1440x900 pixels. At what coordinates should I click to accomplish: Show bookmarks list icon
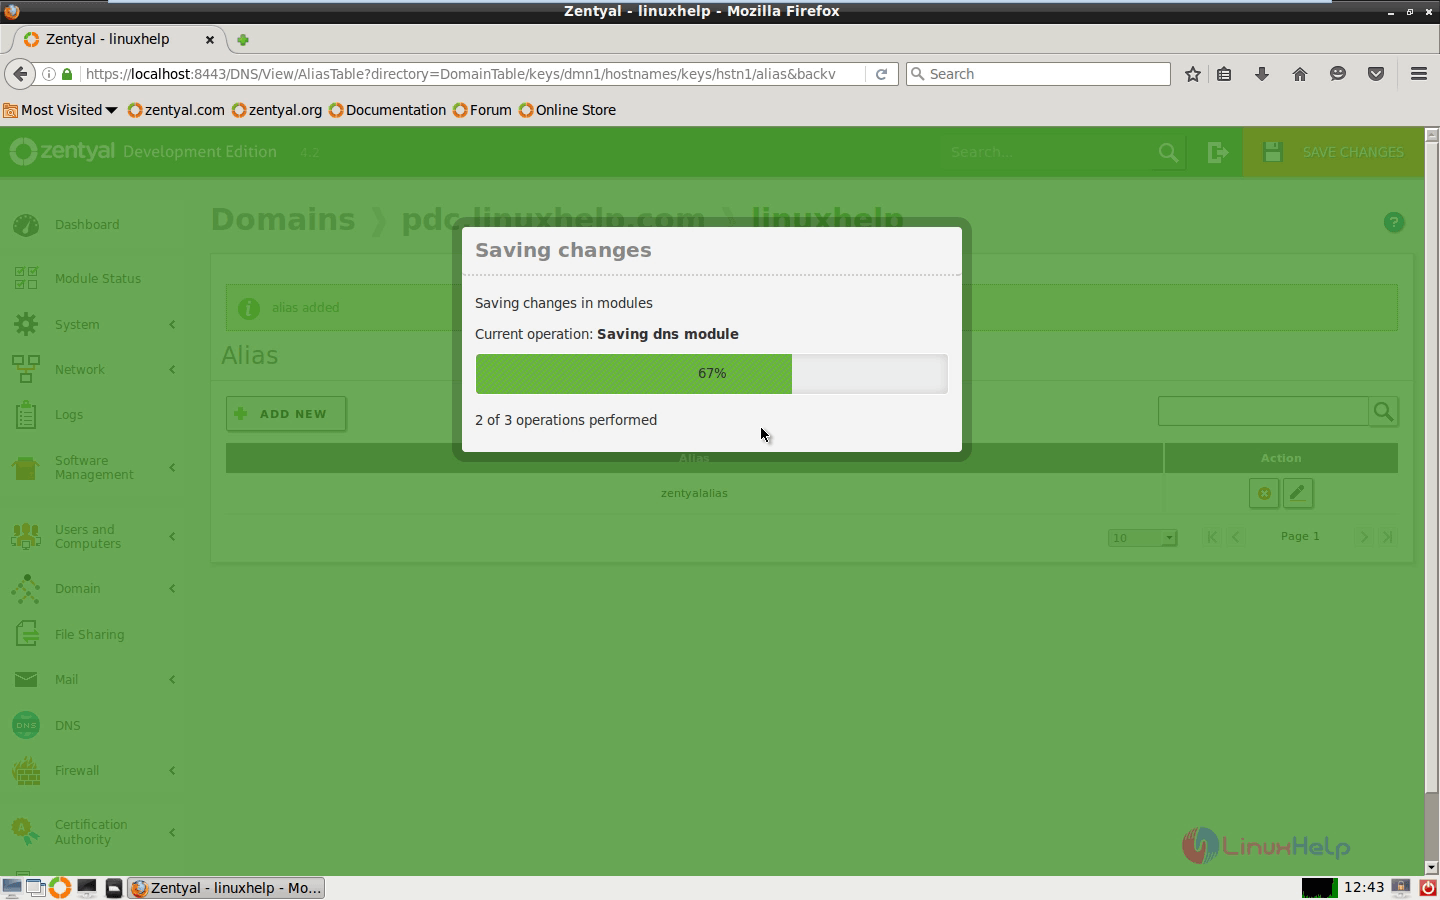pyautogui.click(x=1224, y=74)
